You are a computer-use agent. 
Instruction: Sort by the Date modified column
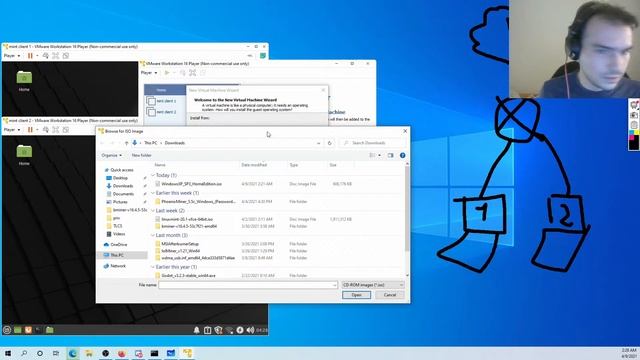254,165
